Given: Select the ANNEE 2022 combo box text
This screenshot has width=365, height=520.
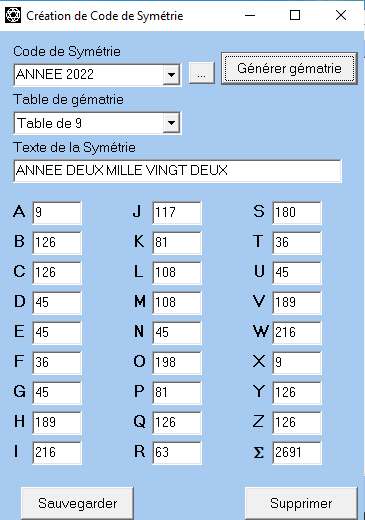Looking at the screenshot, I should pyautogui.click(x=89, y=74).
